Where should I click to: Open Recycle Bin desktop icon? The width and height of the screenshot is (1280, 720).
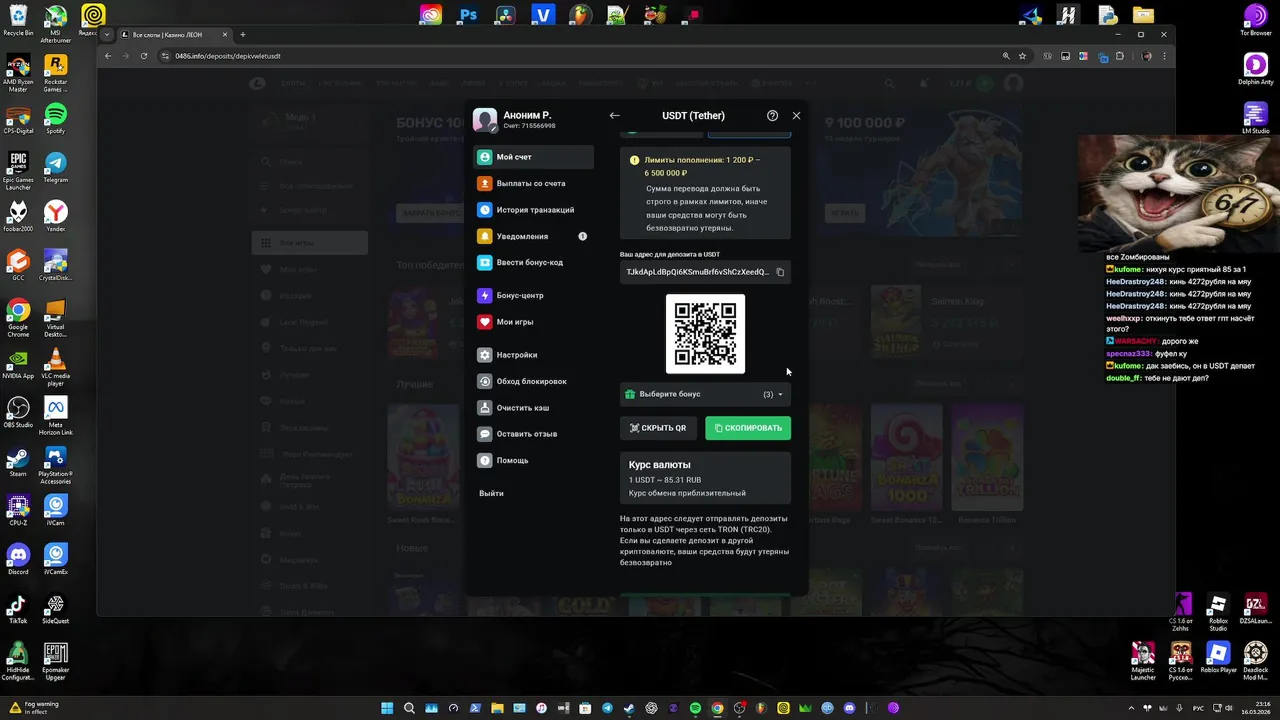(18, 21)
